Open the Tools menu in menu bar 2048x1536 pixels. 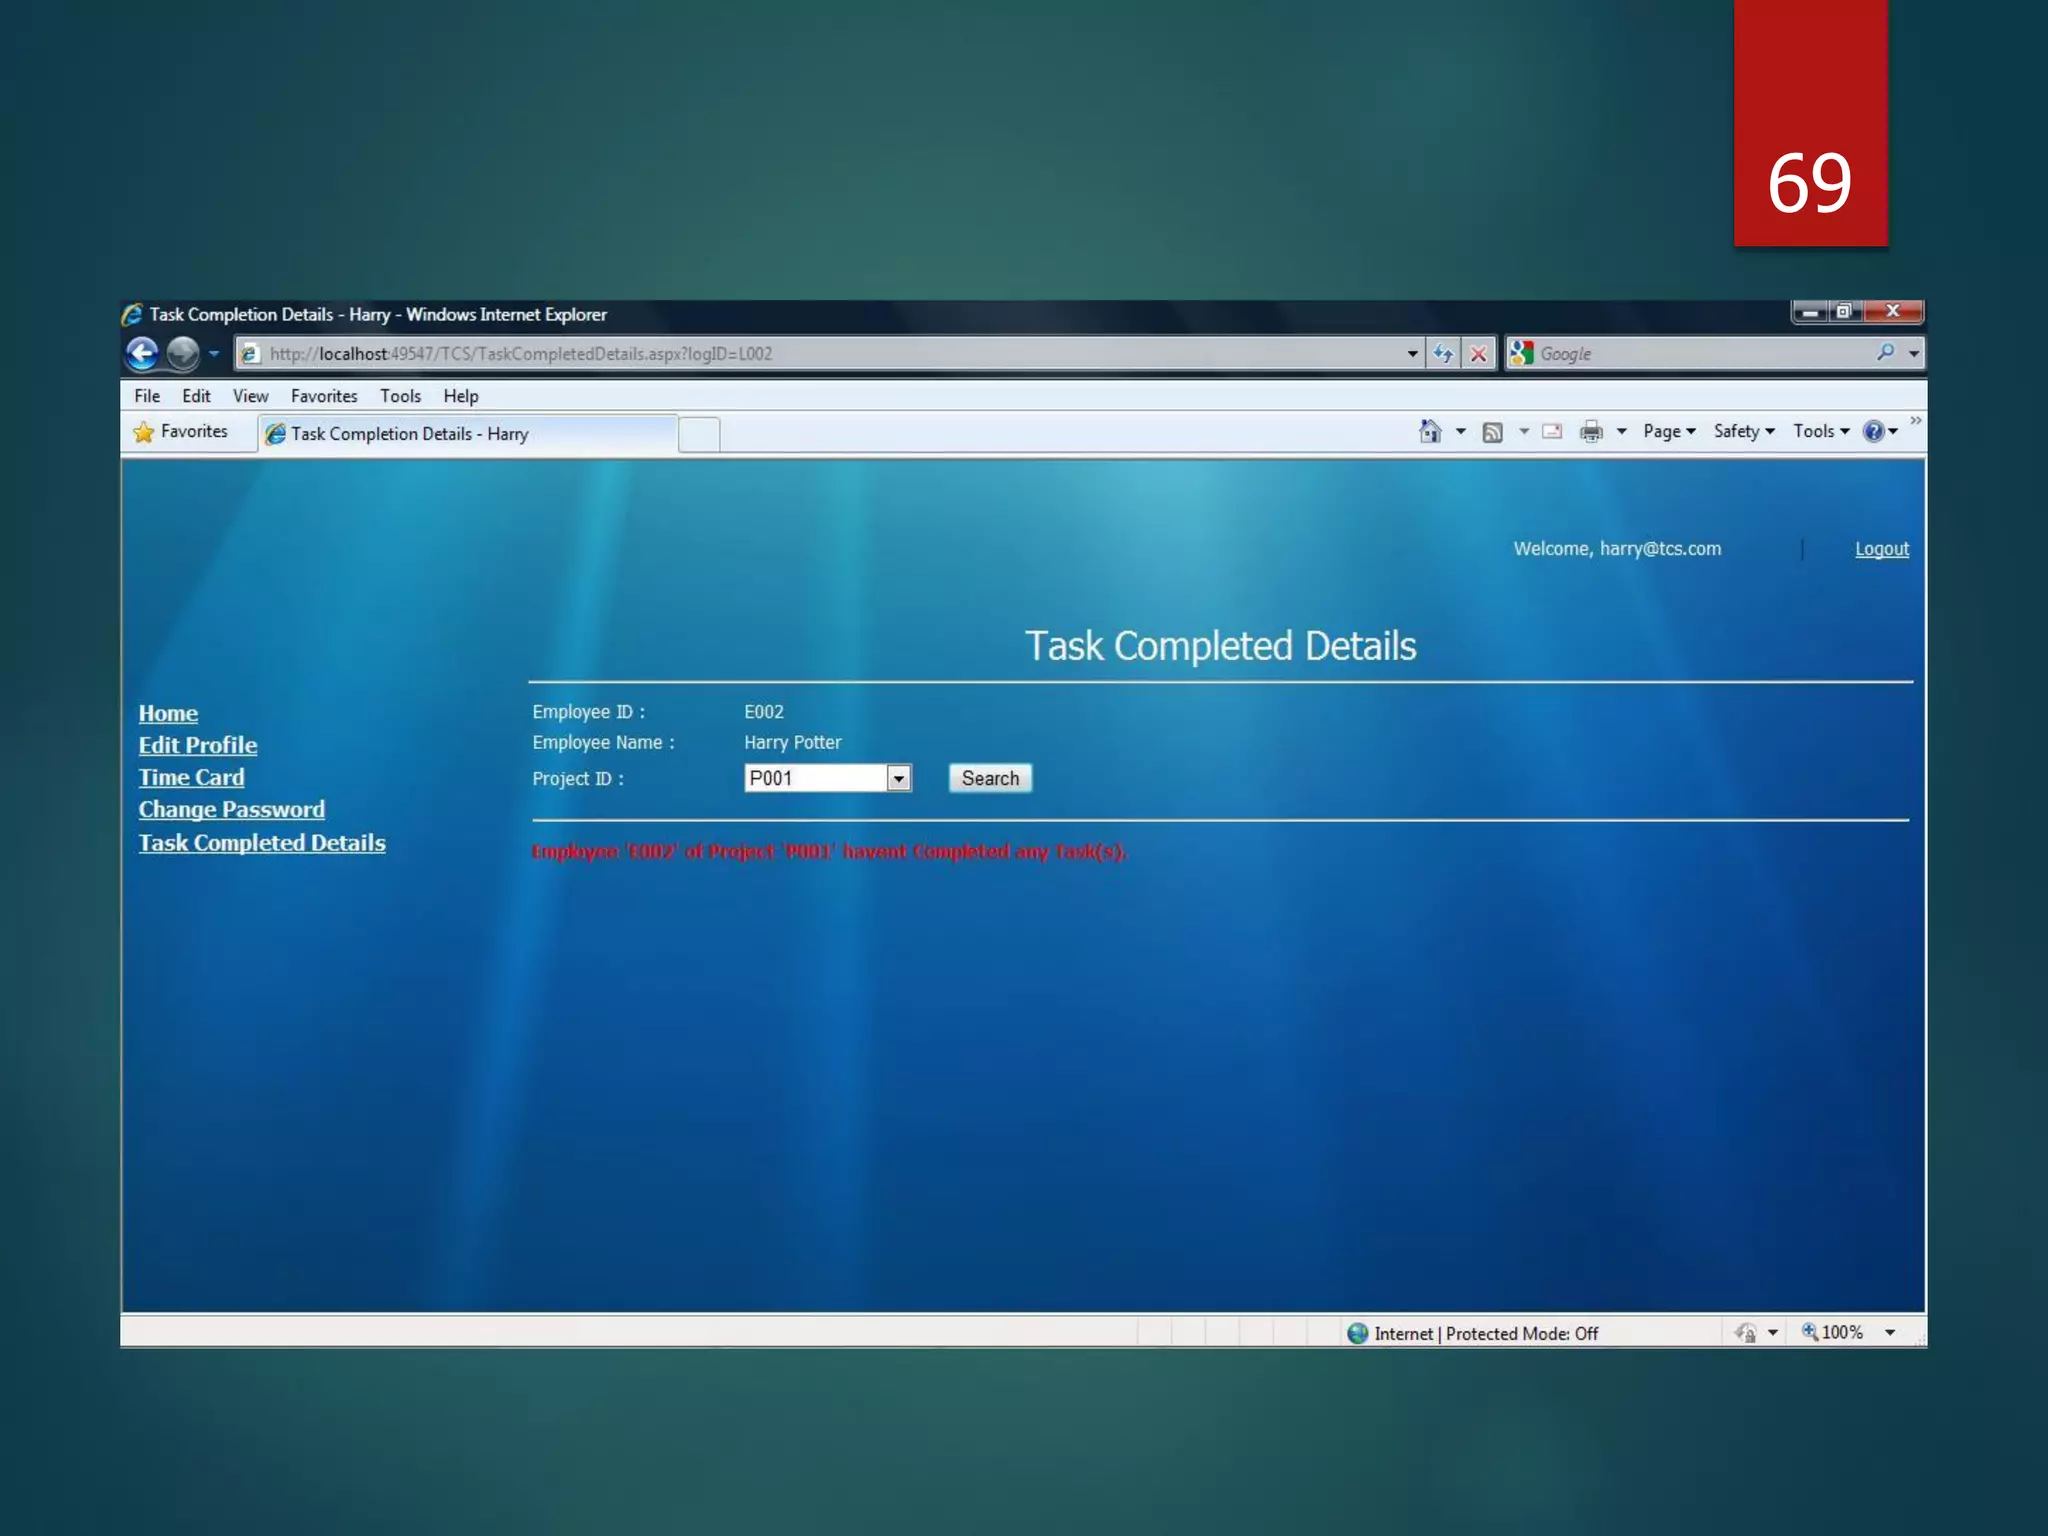[x=400, y=396]
